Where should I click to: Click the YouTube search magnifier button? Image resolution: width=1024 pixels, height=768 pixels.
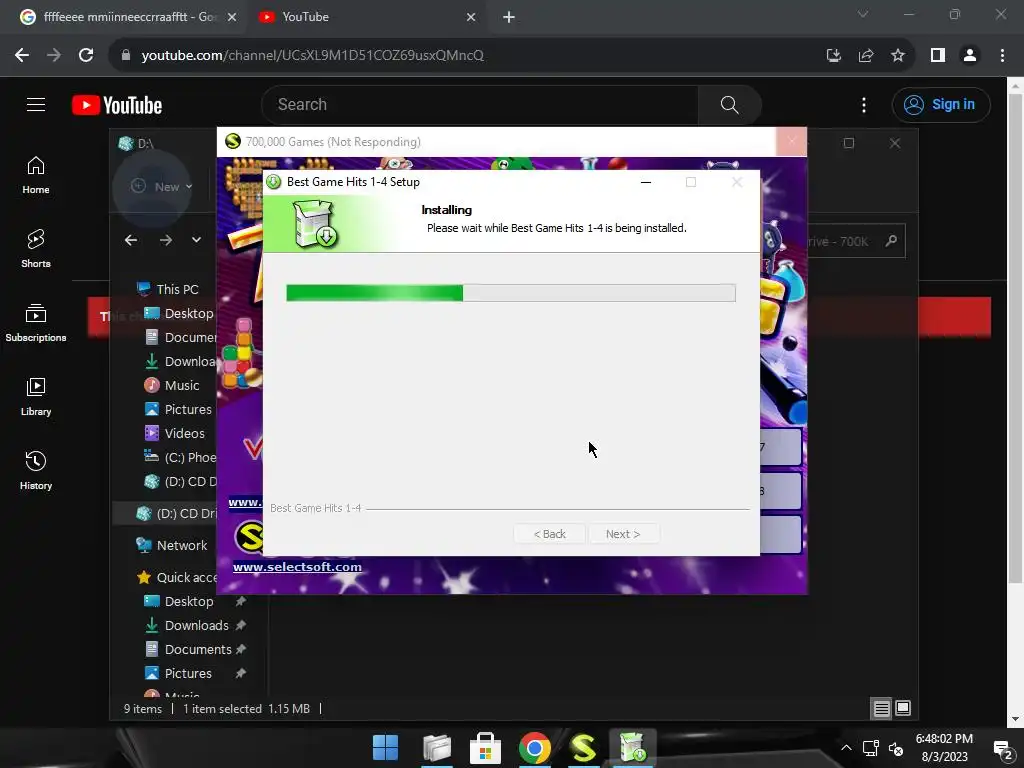tap(729, 104)
